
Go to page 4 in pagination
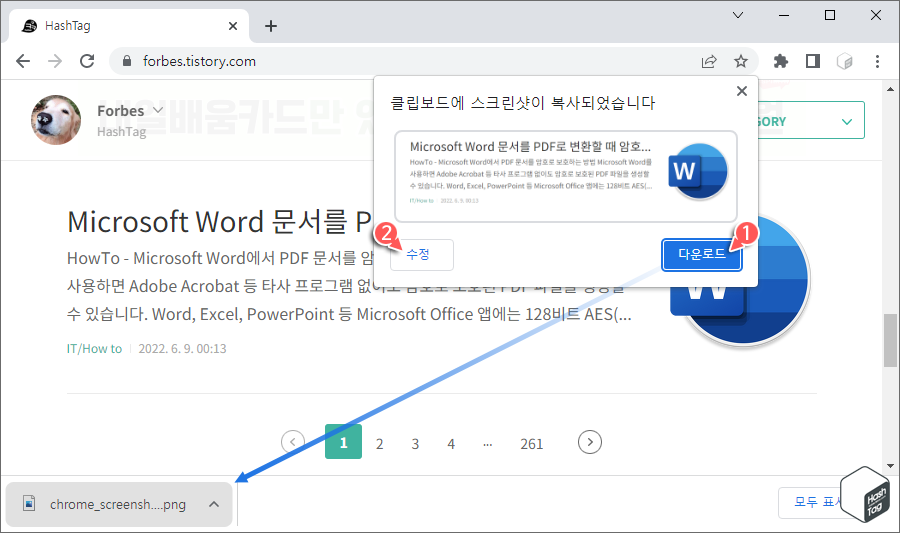pos(451,443)
